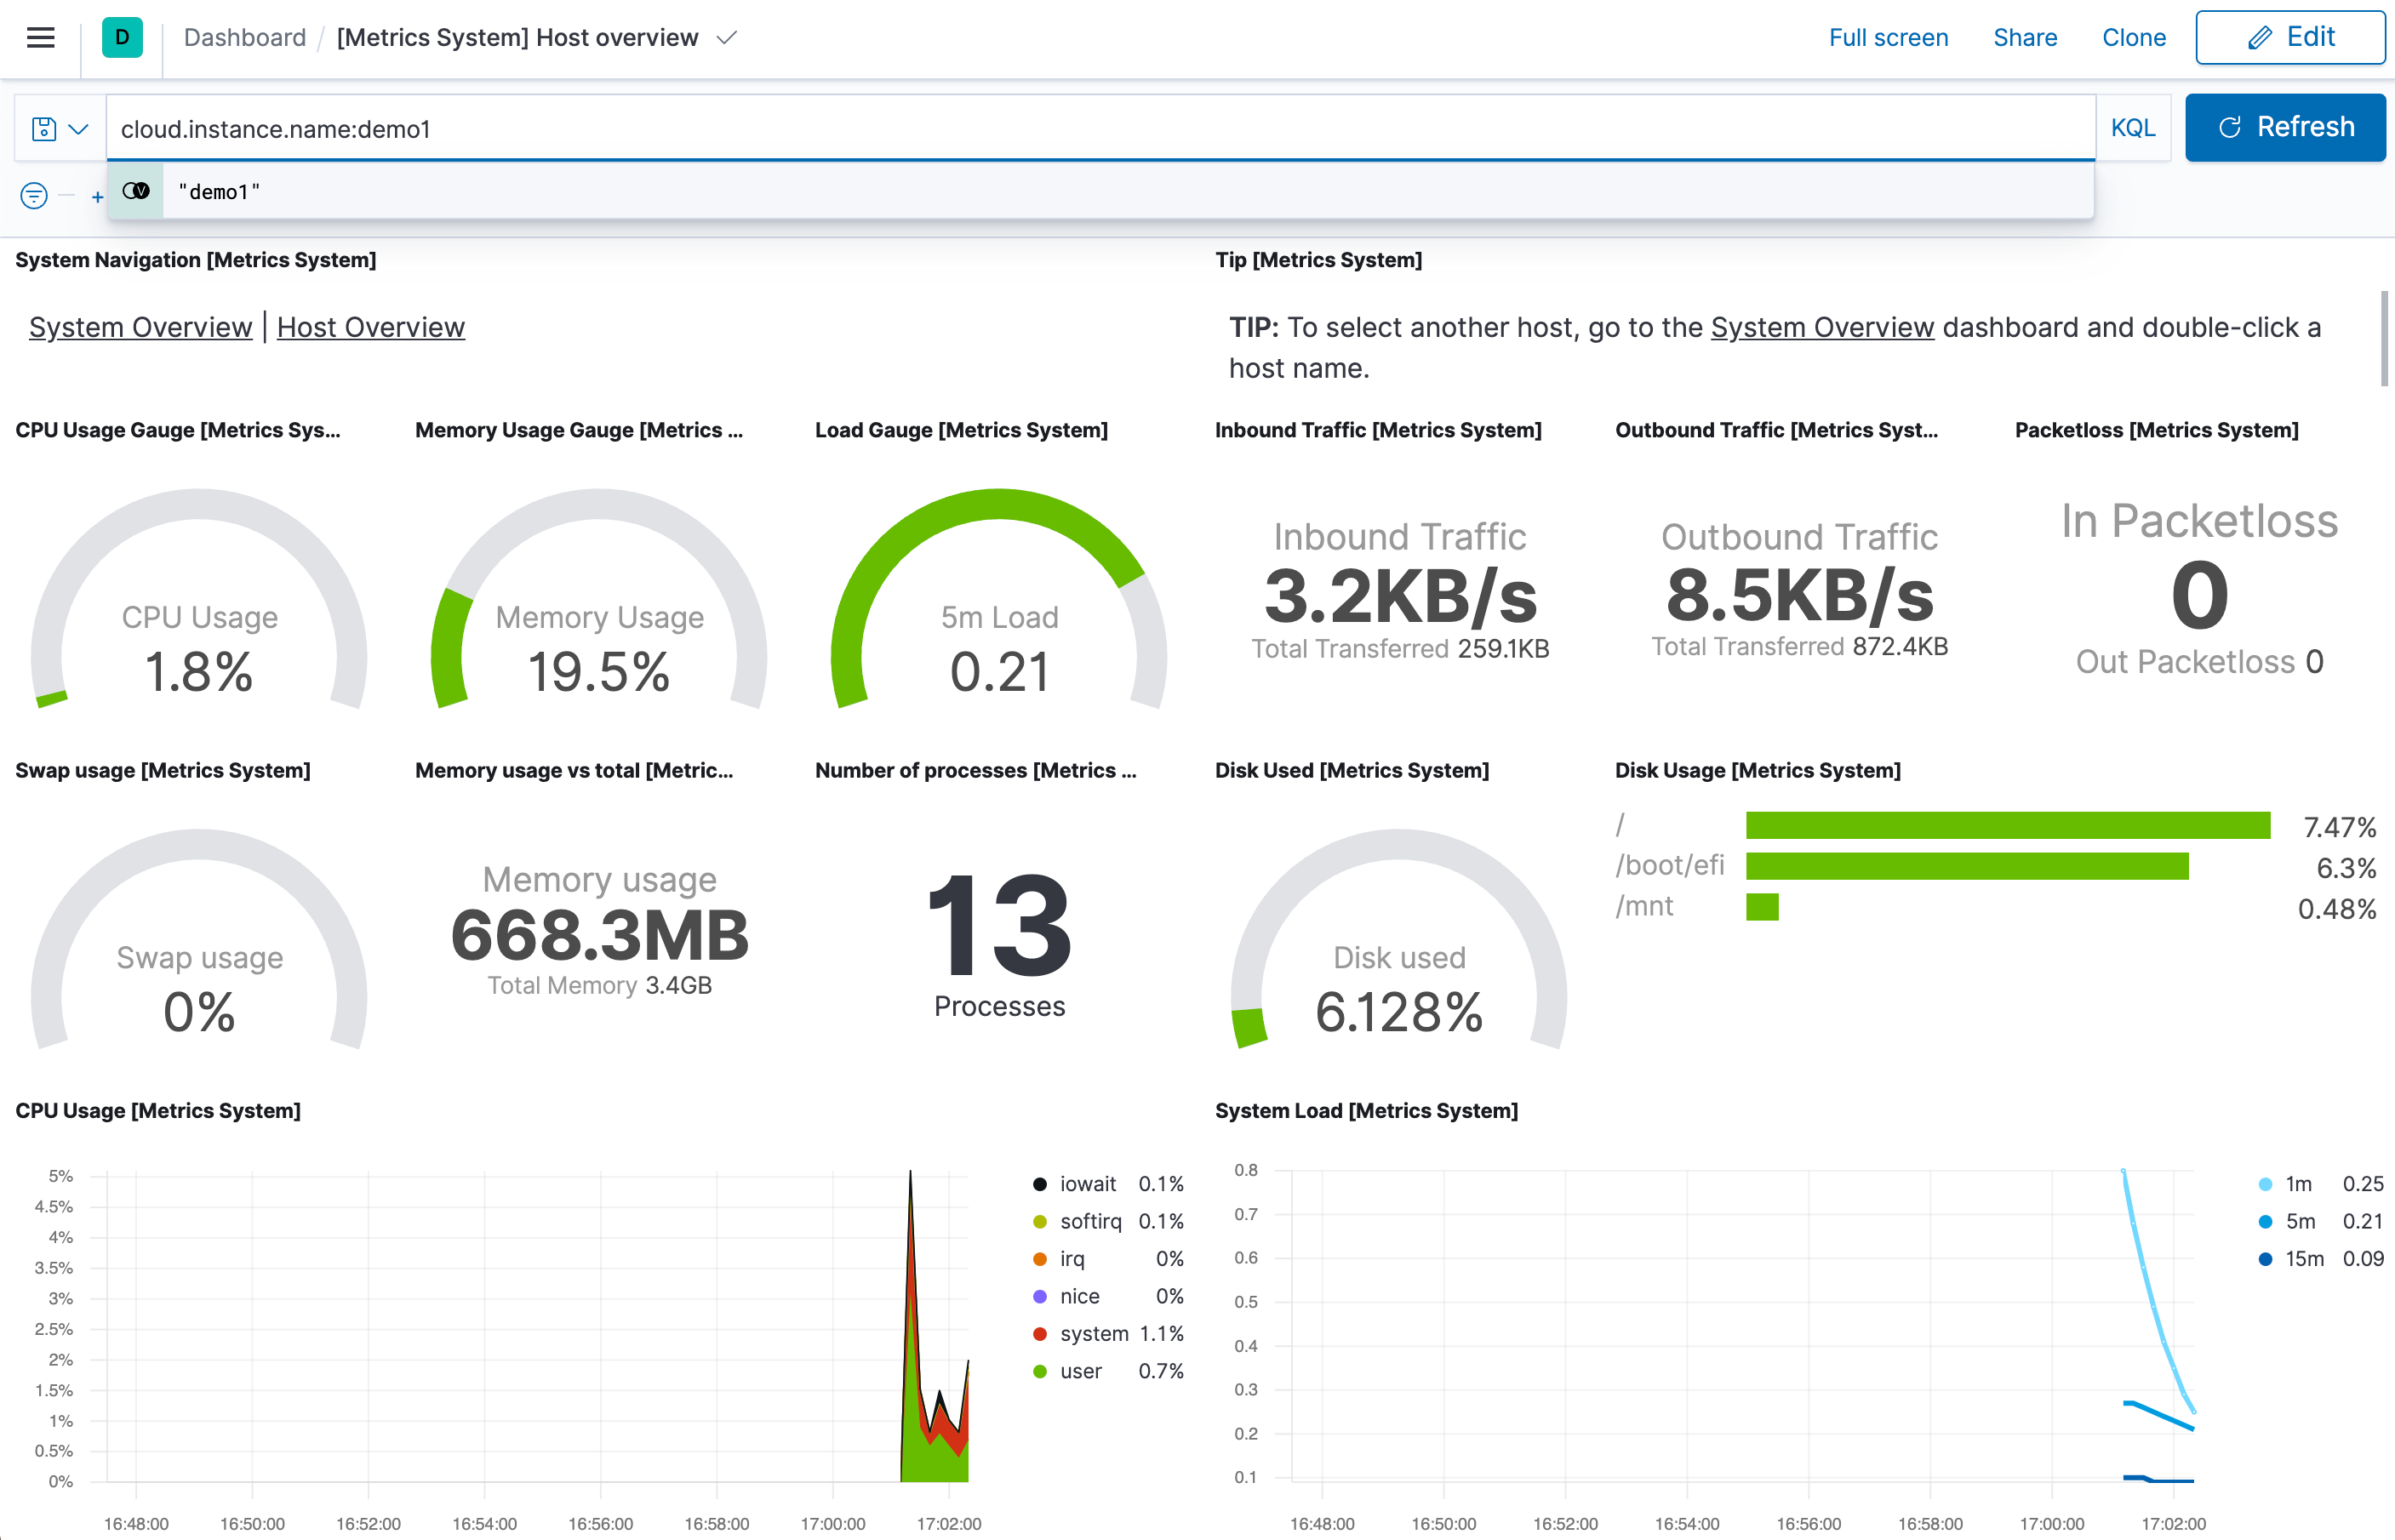The height and width of the screenshot is (1540, 2395).
Task: Click the filter bar dropdown arrow
Action: pos(75,128)
